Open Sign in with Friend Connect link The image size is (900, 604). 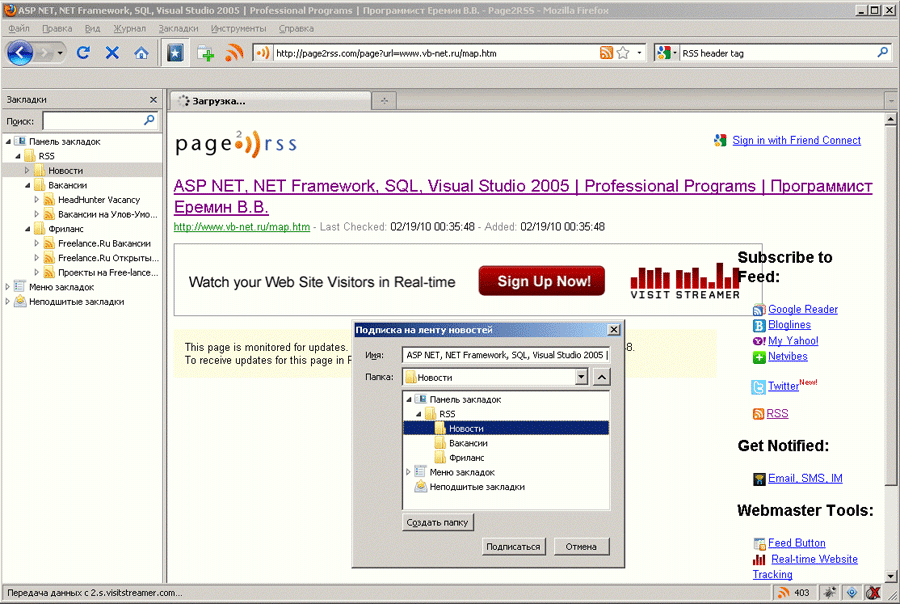point(796,140)
